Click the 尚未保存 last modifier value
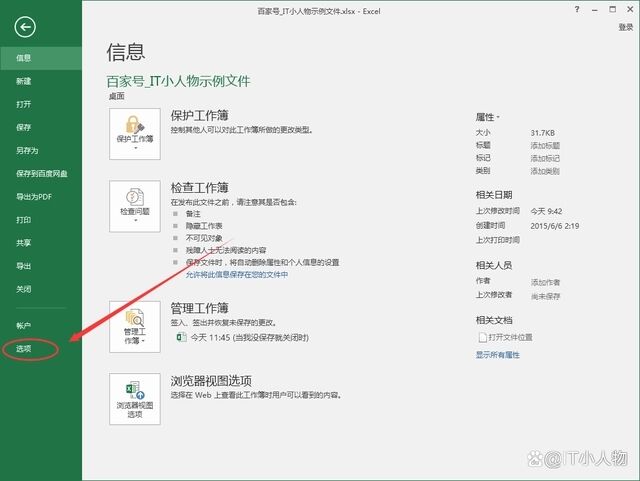 click(x=545, y=296)
